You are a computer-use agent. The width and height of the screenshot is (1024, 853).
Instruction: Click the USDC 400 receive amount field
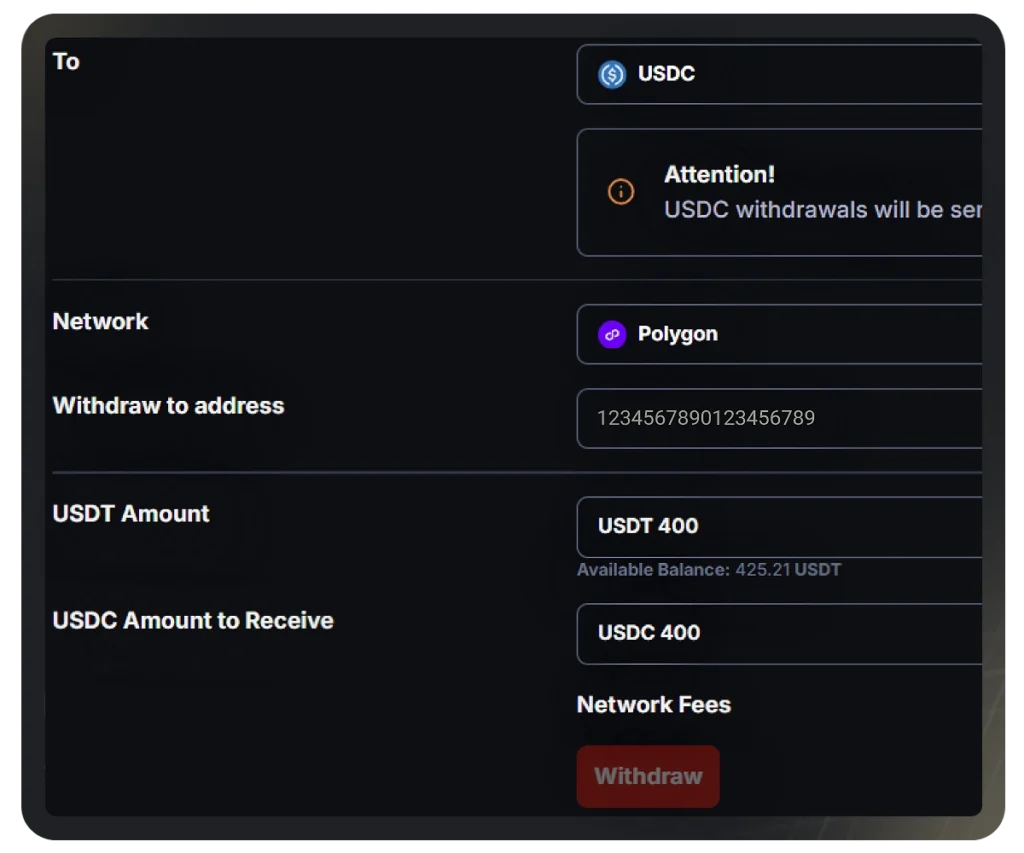pyautogui.click(x=779, y=634)
